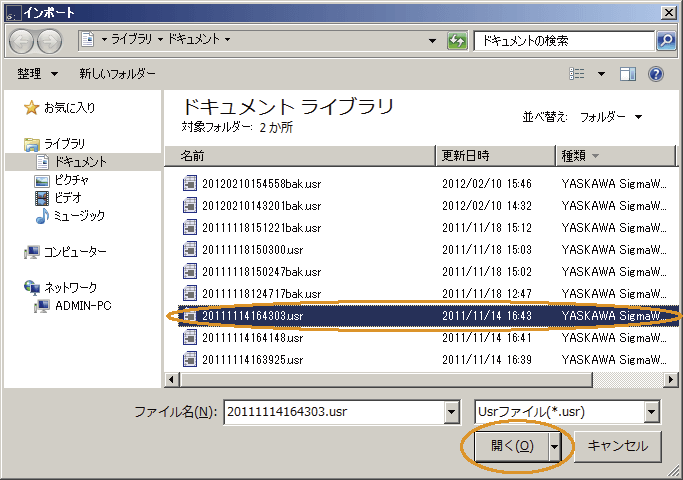Click ドキュメント in the address path

coord(194,39)
